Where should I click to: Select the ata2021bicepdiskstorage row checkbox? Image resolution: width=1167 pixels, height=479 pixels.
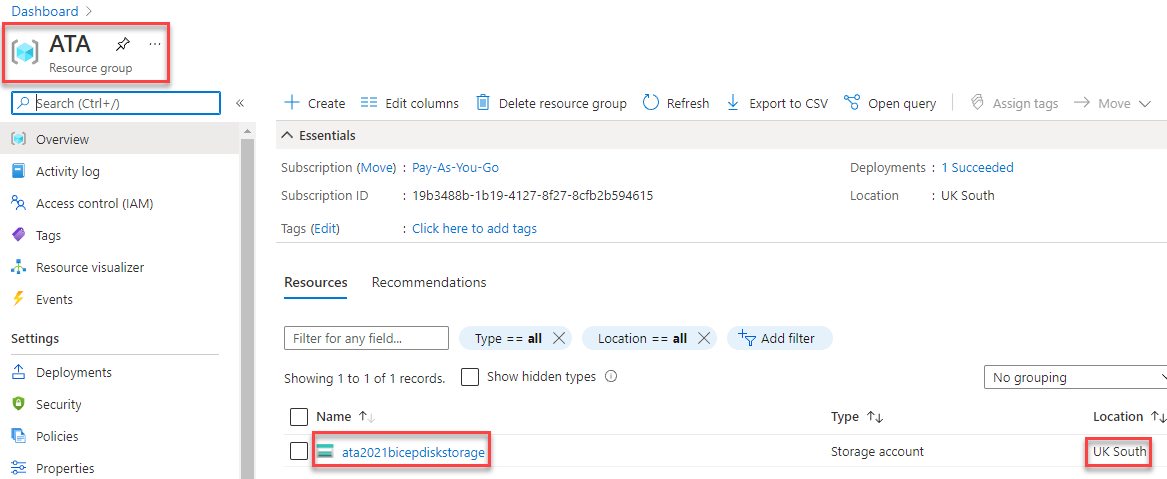[x=298, y=451]
